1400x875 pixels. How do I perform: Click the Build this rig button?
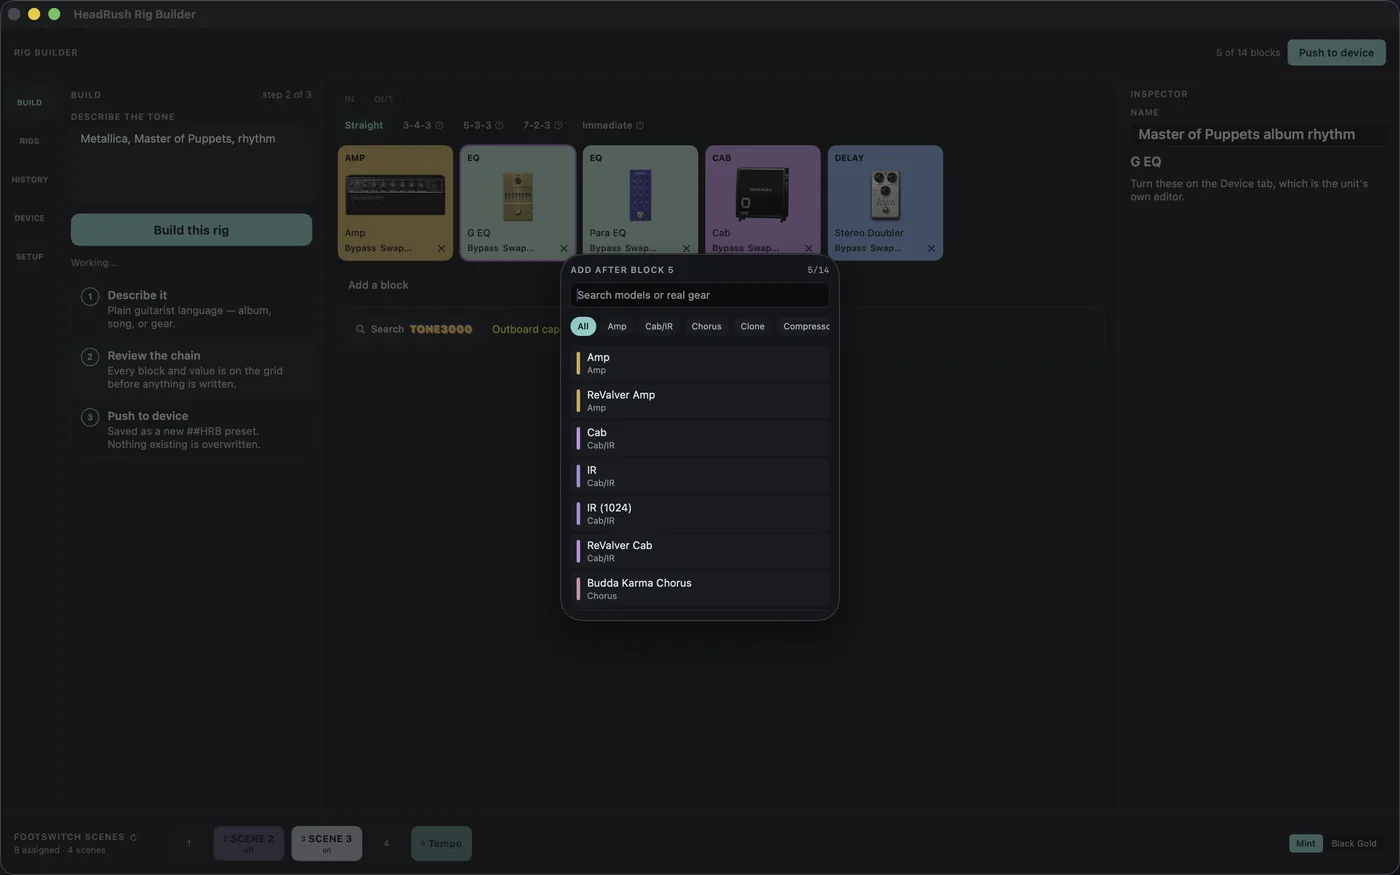pyautogui.click(x=191, y=230)
